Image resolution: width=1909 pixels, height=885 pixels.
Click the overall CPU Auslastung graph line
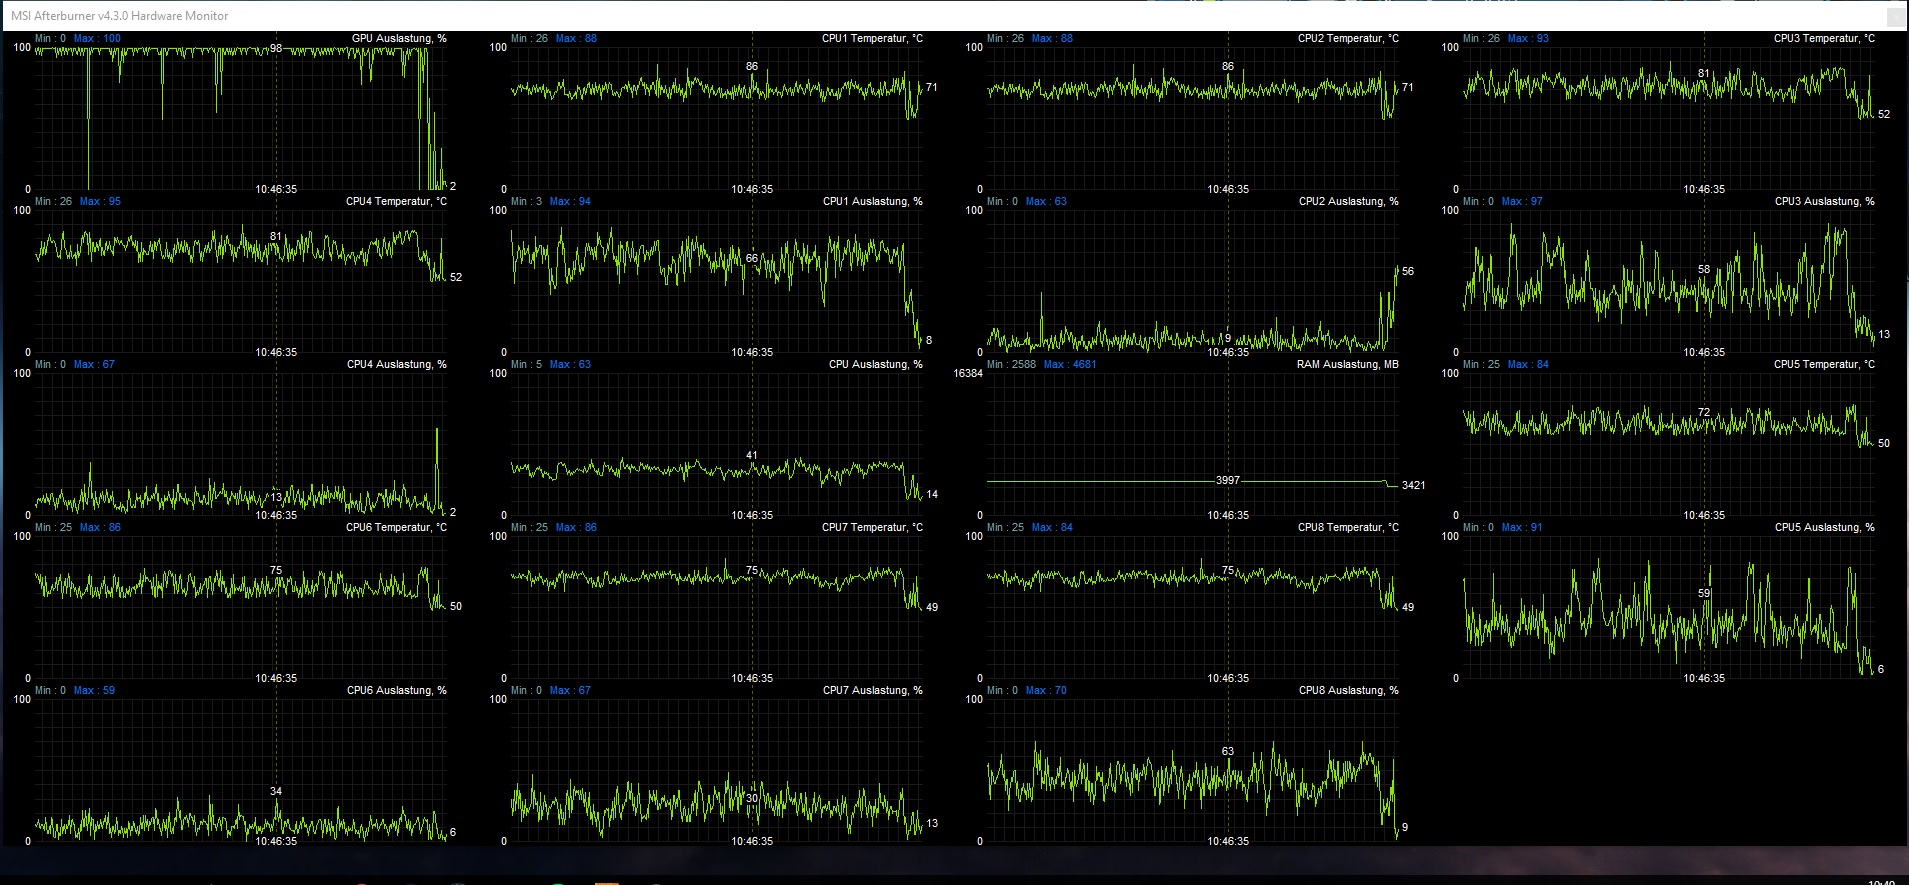point(716,478)
